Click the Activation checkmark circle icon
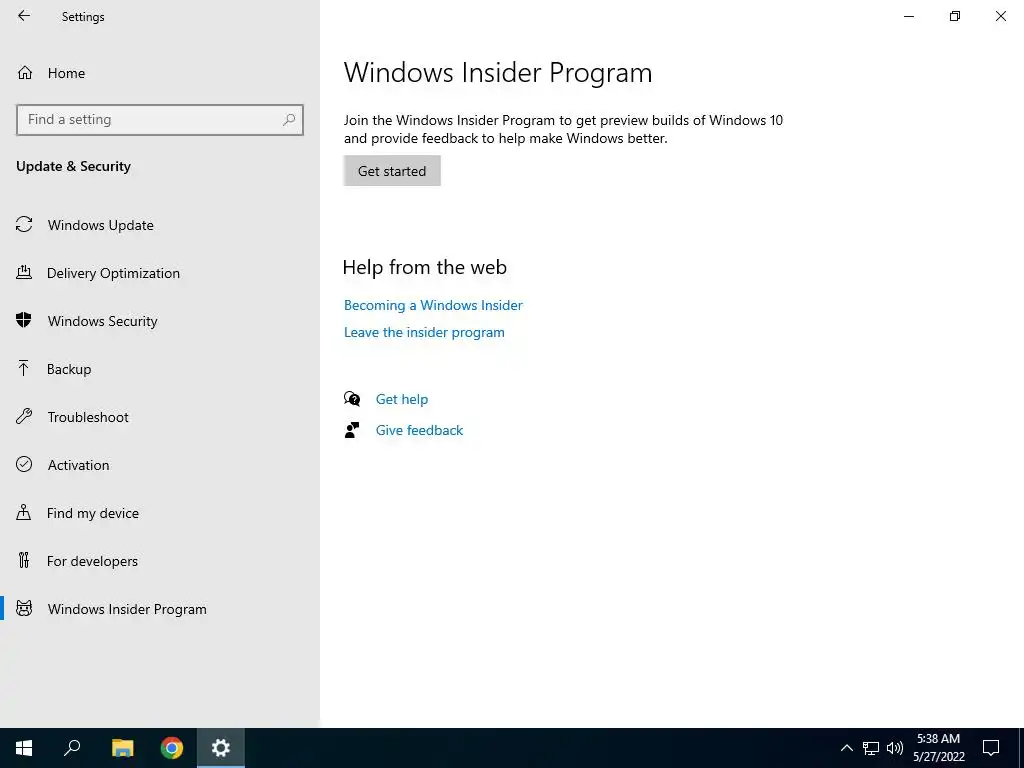This screenshot has height=768, width=1024. tap(24, 464)
